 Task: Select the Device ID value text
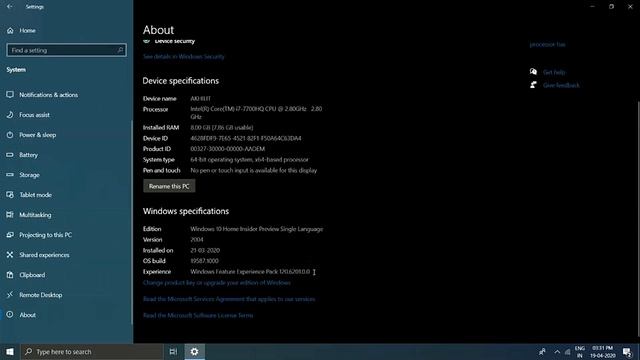pyautogui.click(x=246, y=138)
